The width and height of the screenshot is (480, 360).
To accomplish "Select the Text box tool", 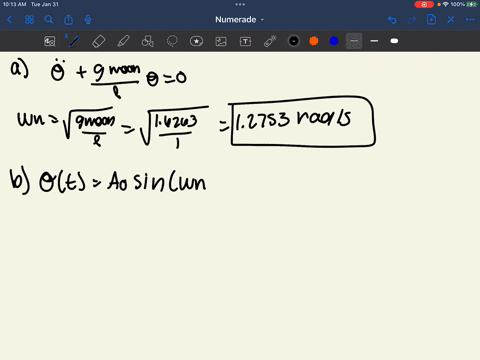I will click(x=245, y=41).
